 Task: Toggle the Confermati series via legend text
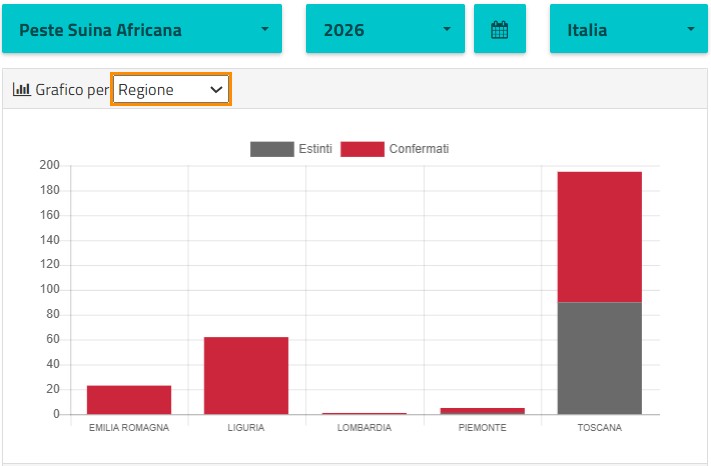point(419,149)
